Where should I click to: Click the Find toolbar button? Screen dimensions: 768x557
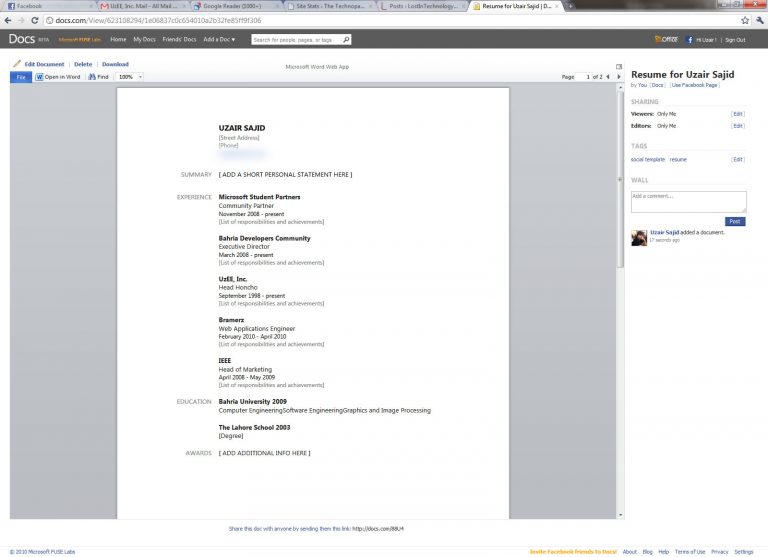point(98,77)
